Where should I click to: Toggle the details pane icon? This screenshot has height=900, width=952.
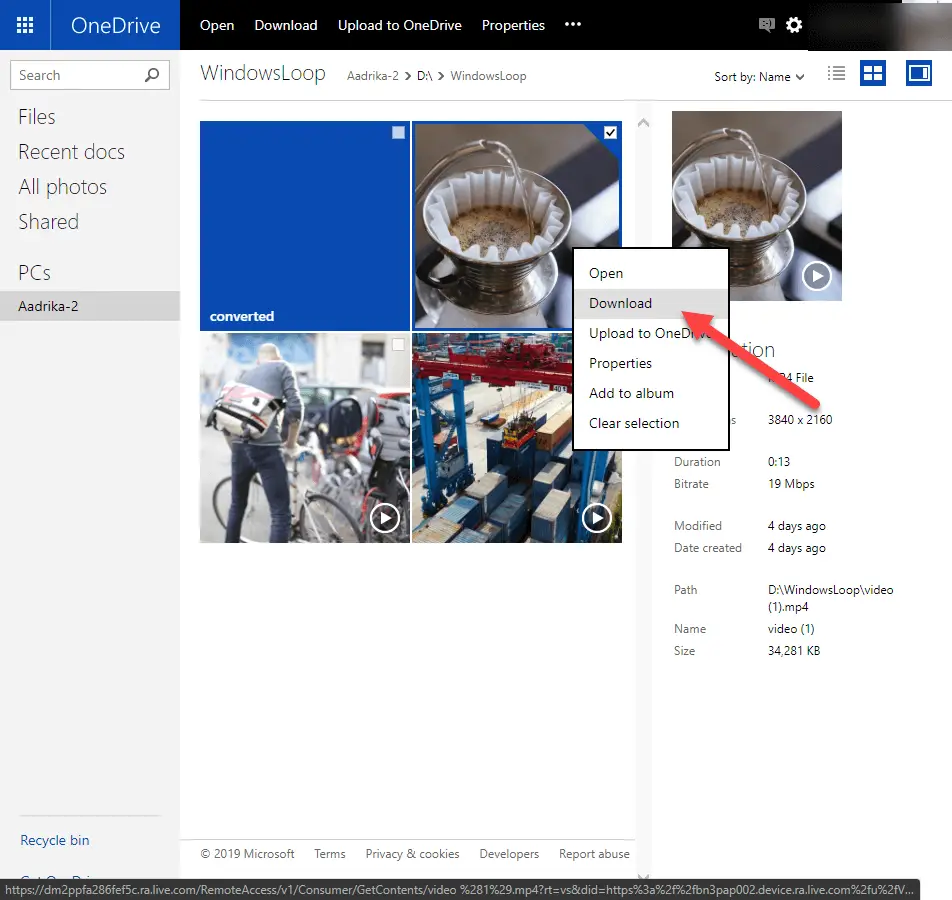(919, 73)
